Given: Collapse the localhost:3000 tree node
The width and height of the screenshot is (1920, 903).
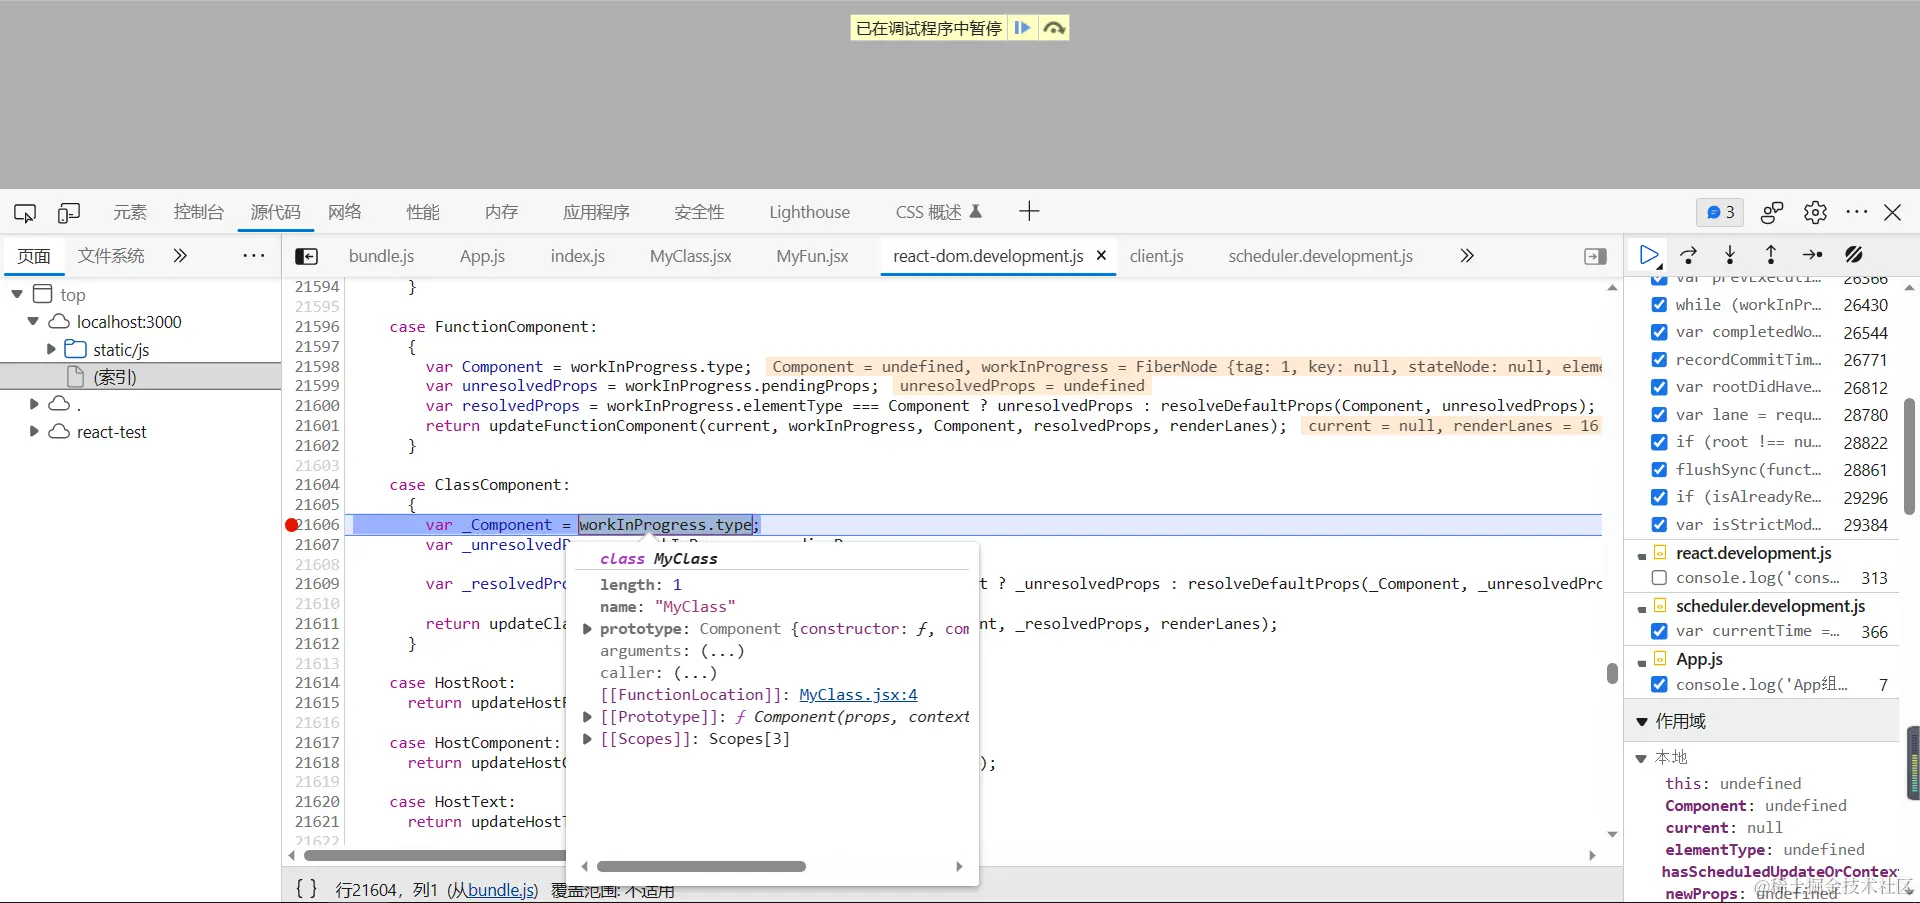Looking at the screenshot, I should point(33,322).
